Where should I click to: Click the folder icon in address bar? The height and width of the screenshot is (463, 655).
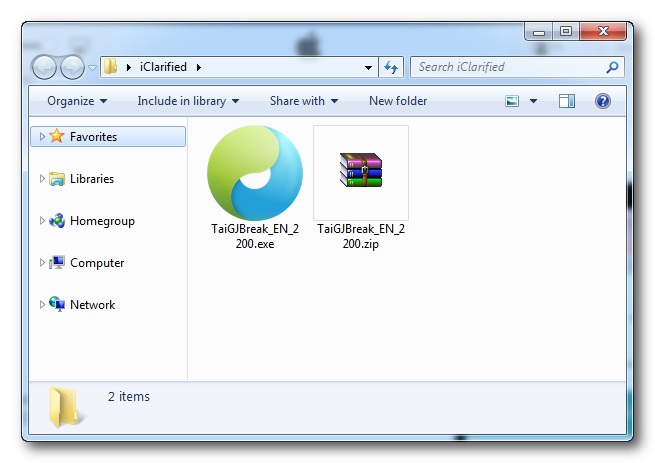(x=111, y=66)
